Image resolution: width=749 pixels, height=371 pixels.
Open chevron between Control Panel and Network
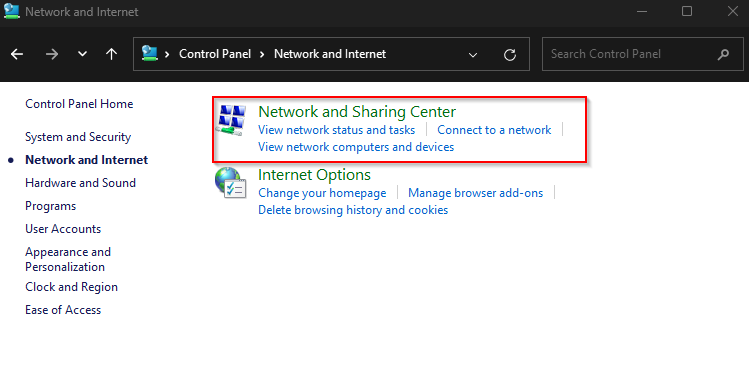pyautogui.click(x=262, y=54)
